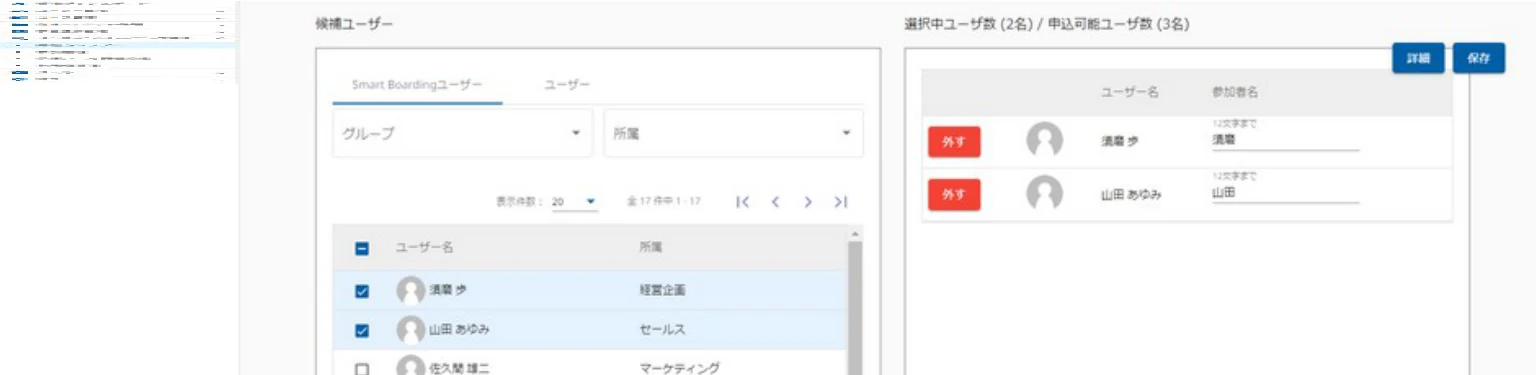The height and width of the screenshot is (375, 1536).
Task: Click 山田 あゆみ avatar in selected users panel
Action: [1044, 193]
